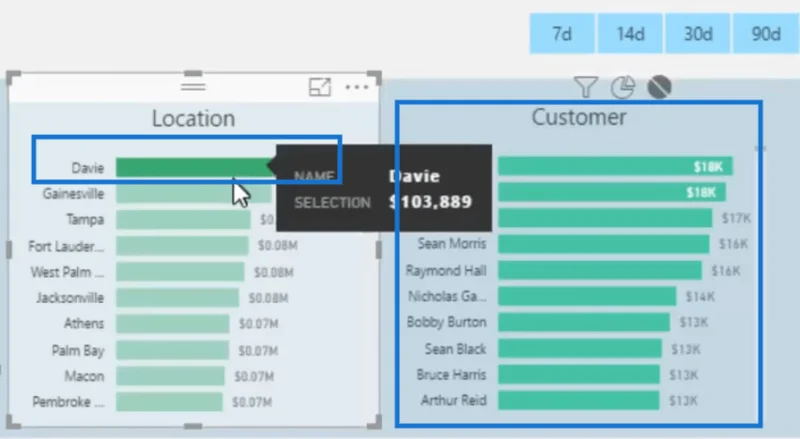Select the Filter interaction icon
Image resolution: width=800 pixels, height=439 pixels.
(585, 87)
